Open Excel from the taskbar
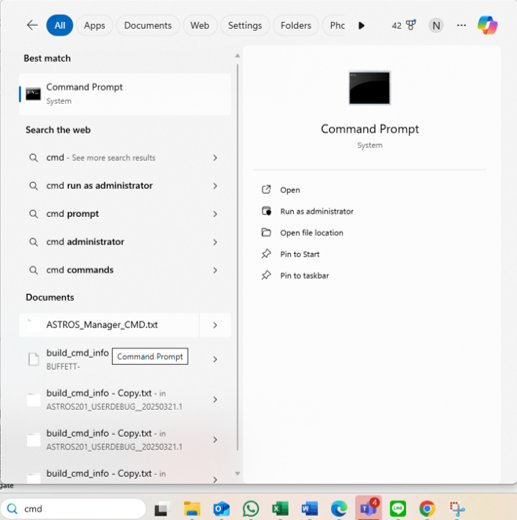 280,509
